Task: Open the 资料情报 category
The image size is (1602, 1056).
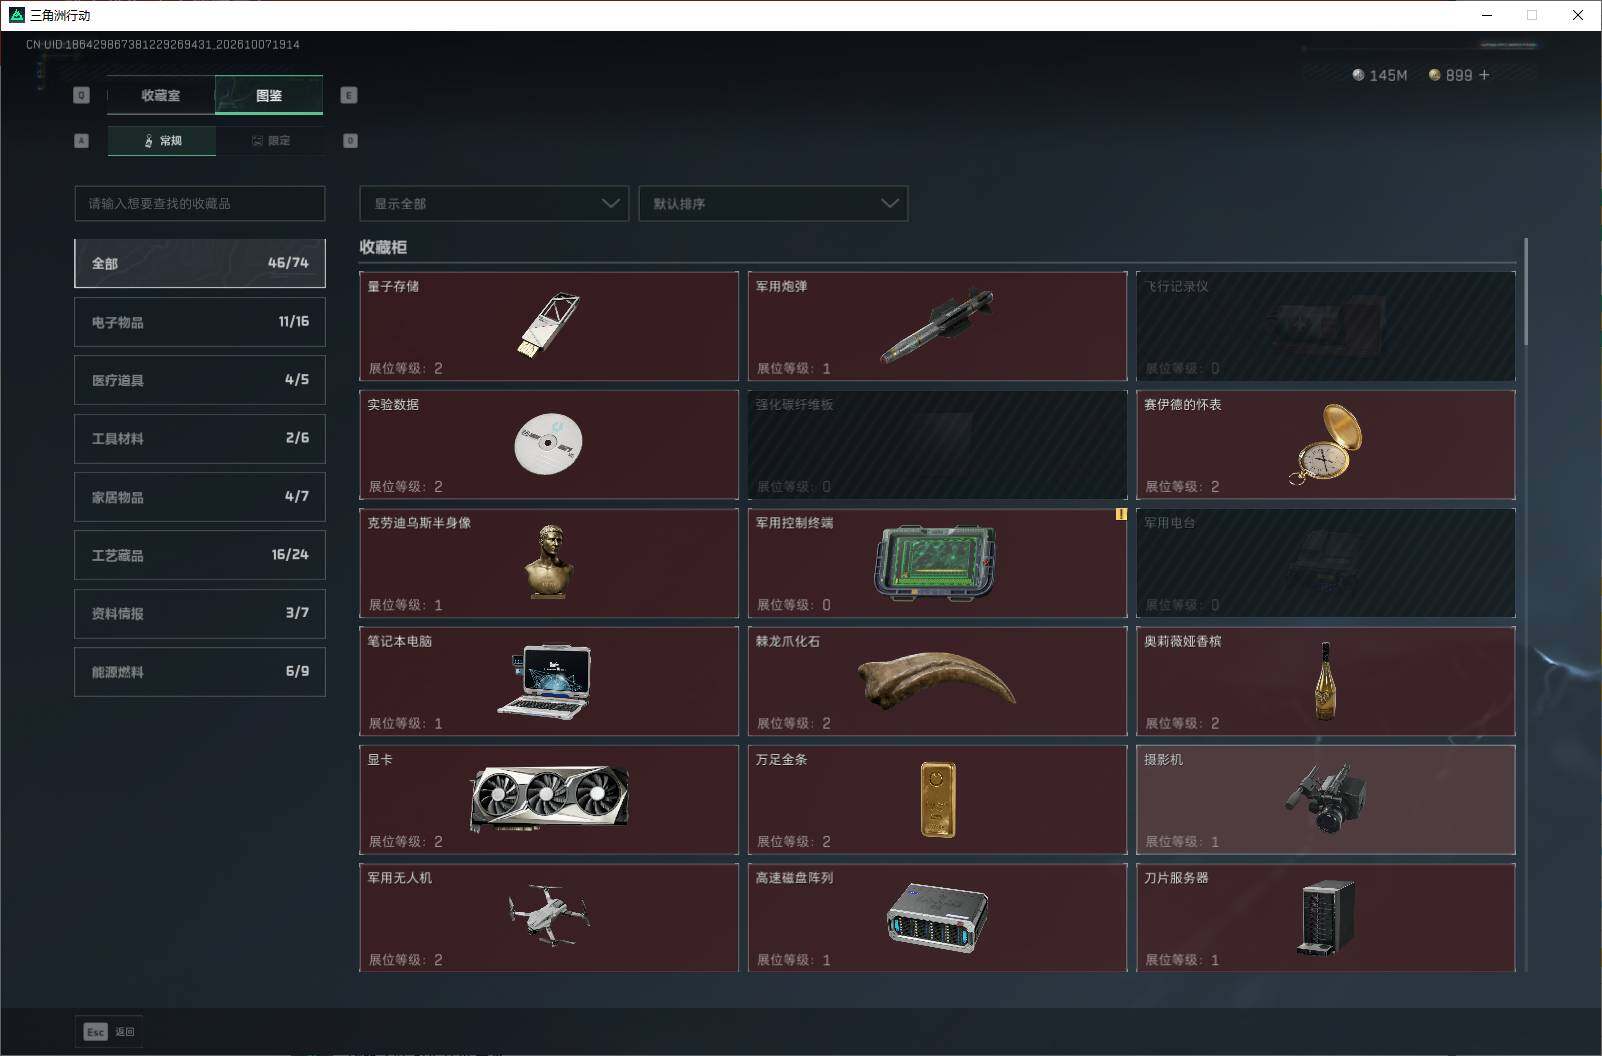Action: (x=200, y=613)
